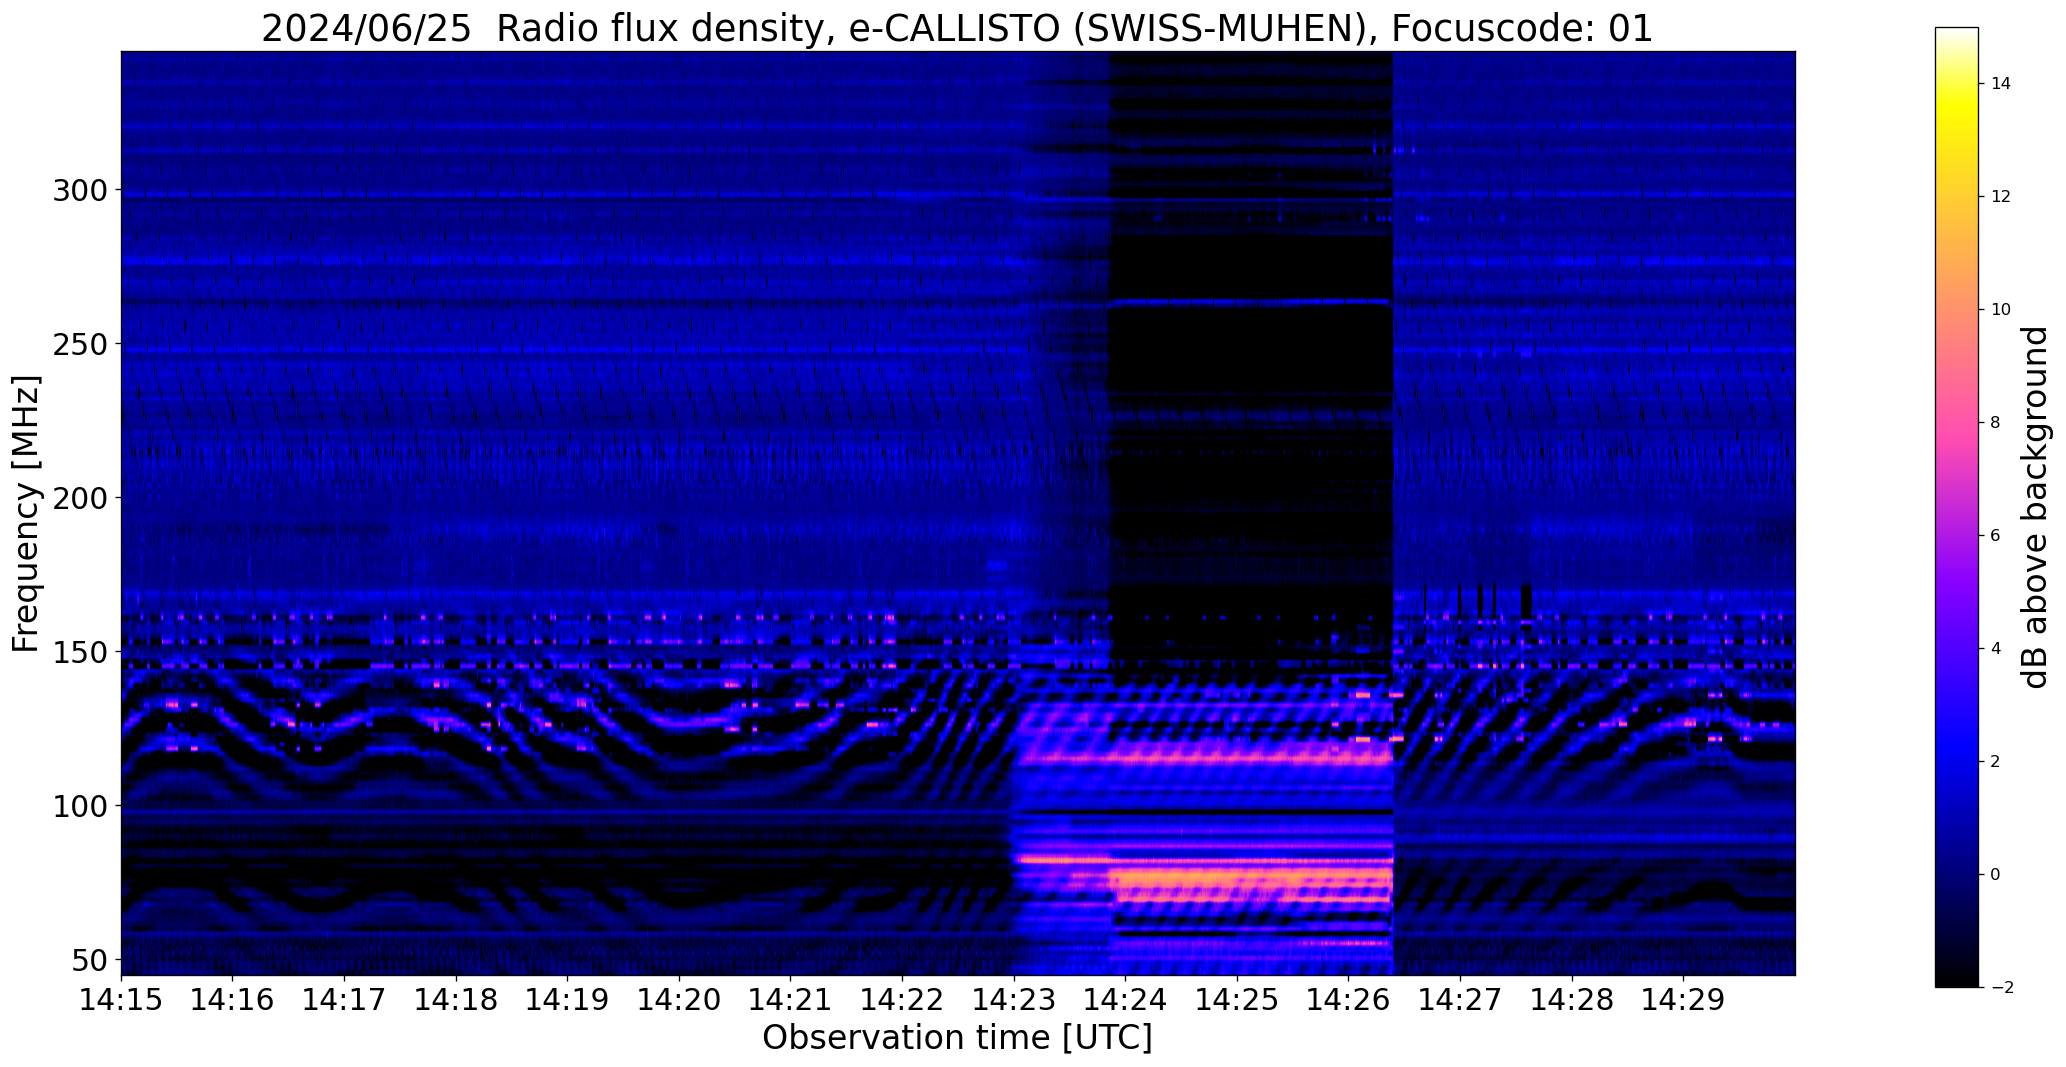Click the colorbar tick label 4
This screenshot has width=2066, height=1067.
pyautogui.click(x=1996, y=649)
